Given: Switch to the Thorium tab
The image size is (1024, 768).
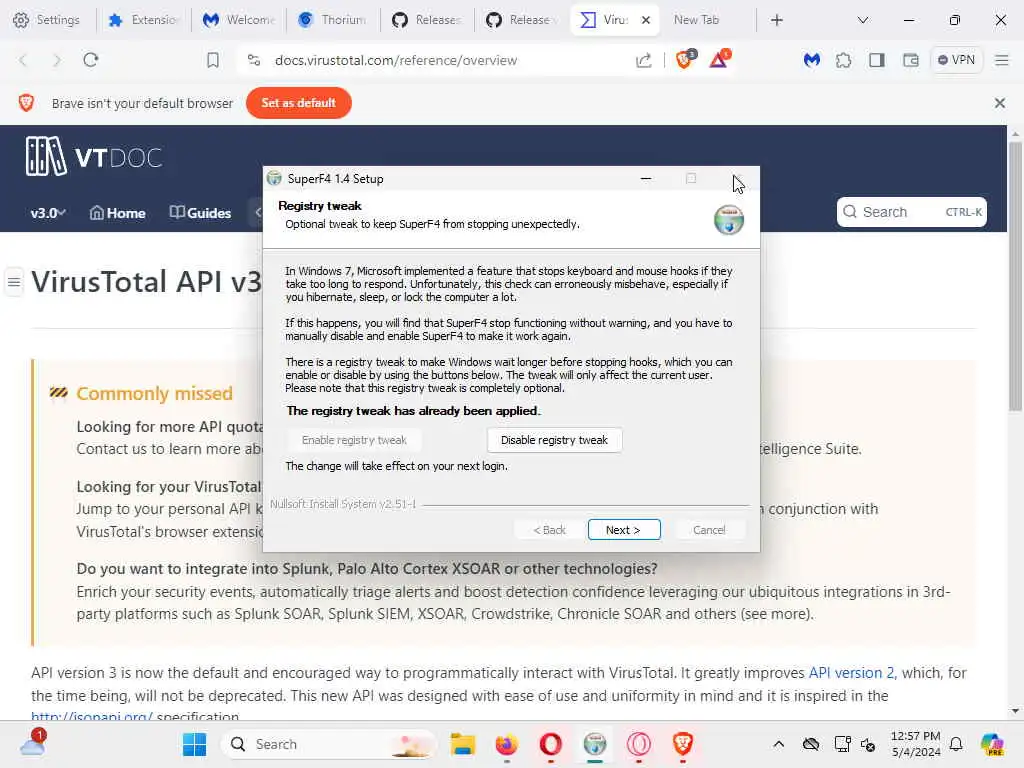Looking at the screenshot, I should click(x=333, y=20).
